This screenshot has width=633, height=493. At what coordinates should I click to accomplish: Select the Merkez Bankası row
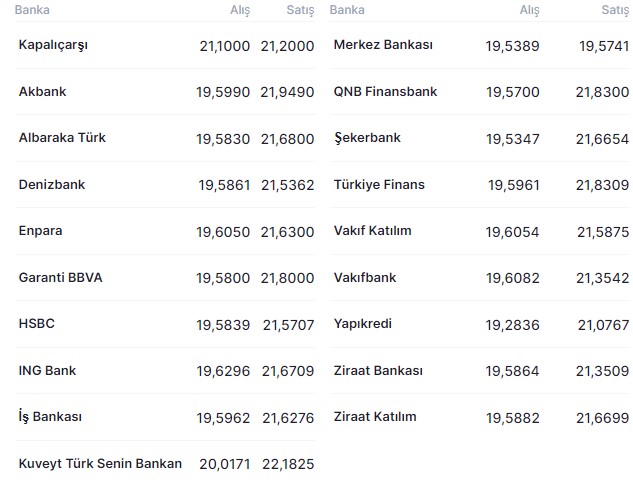point(382,46)
